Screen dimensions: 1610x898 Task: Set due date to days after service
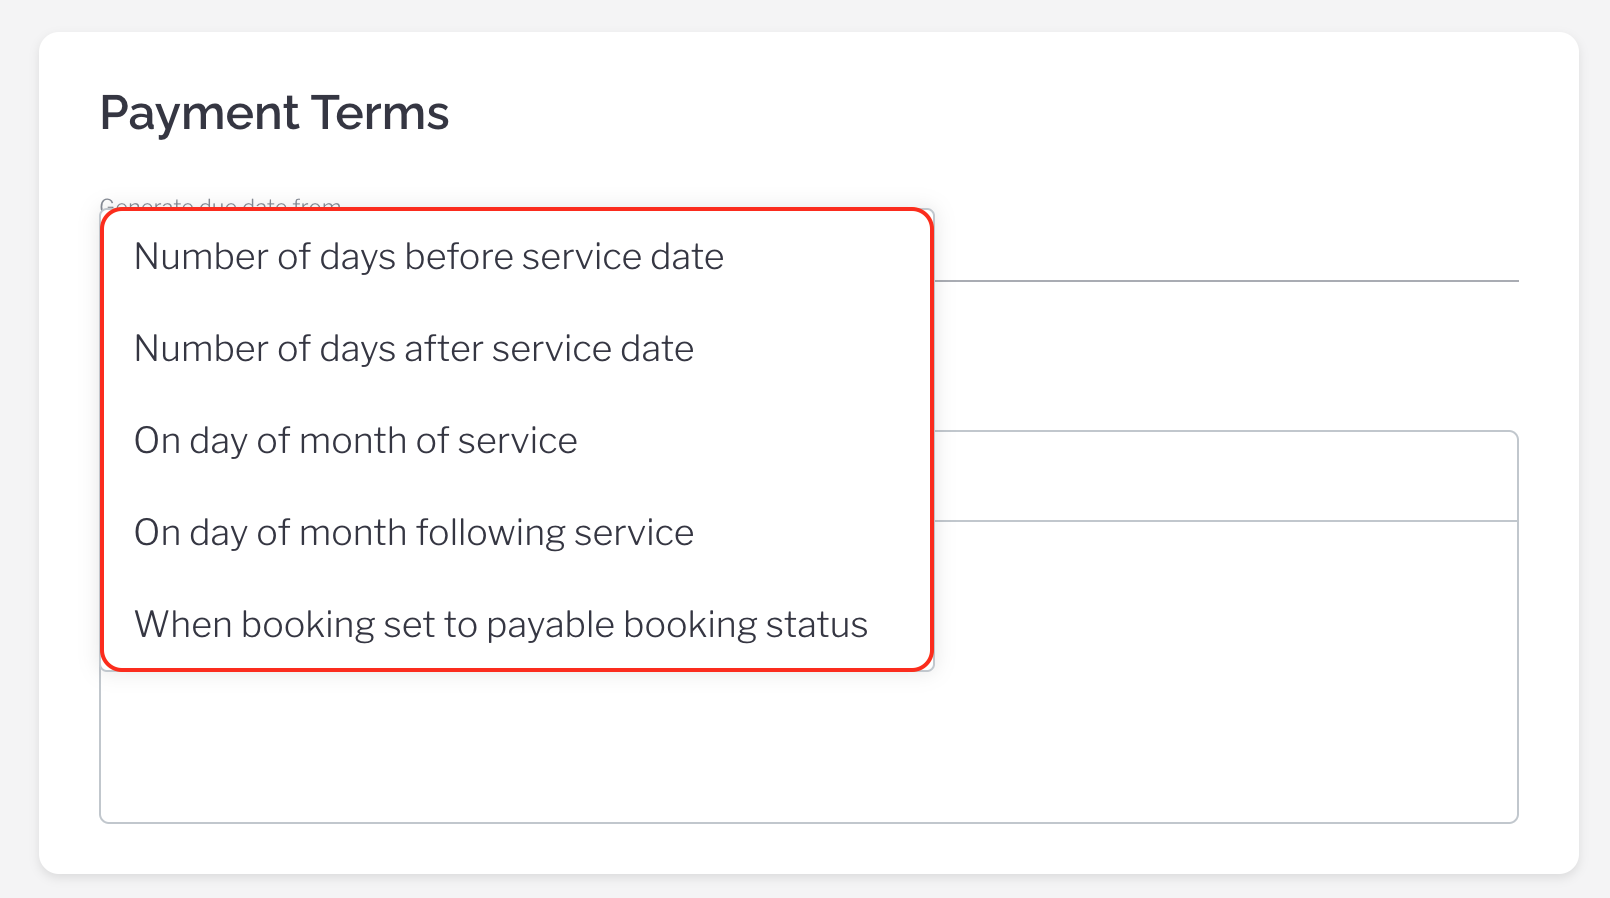click(413, 349)
